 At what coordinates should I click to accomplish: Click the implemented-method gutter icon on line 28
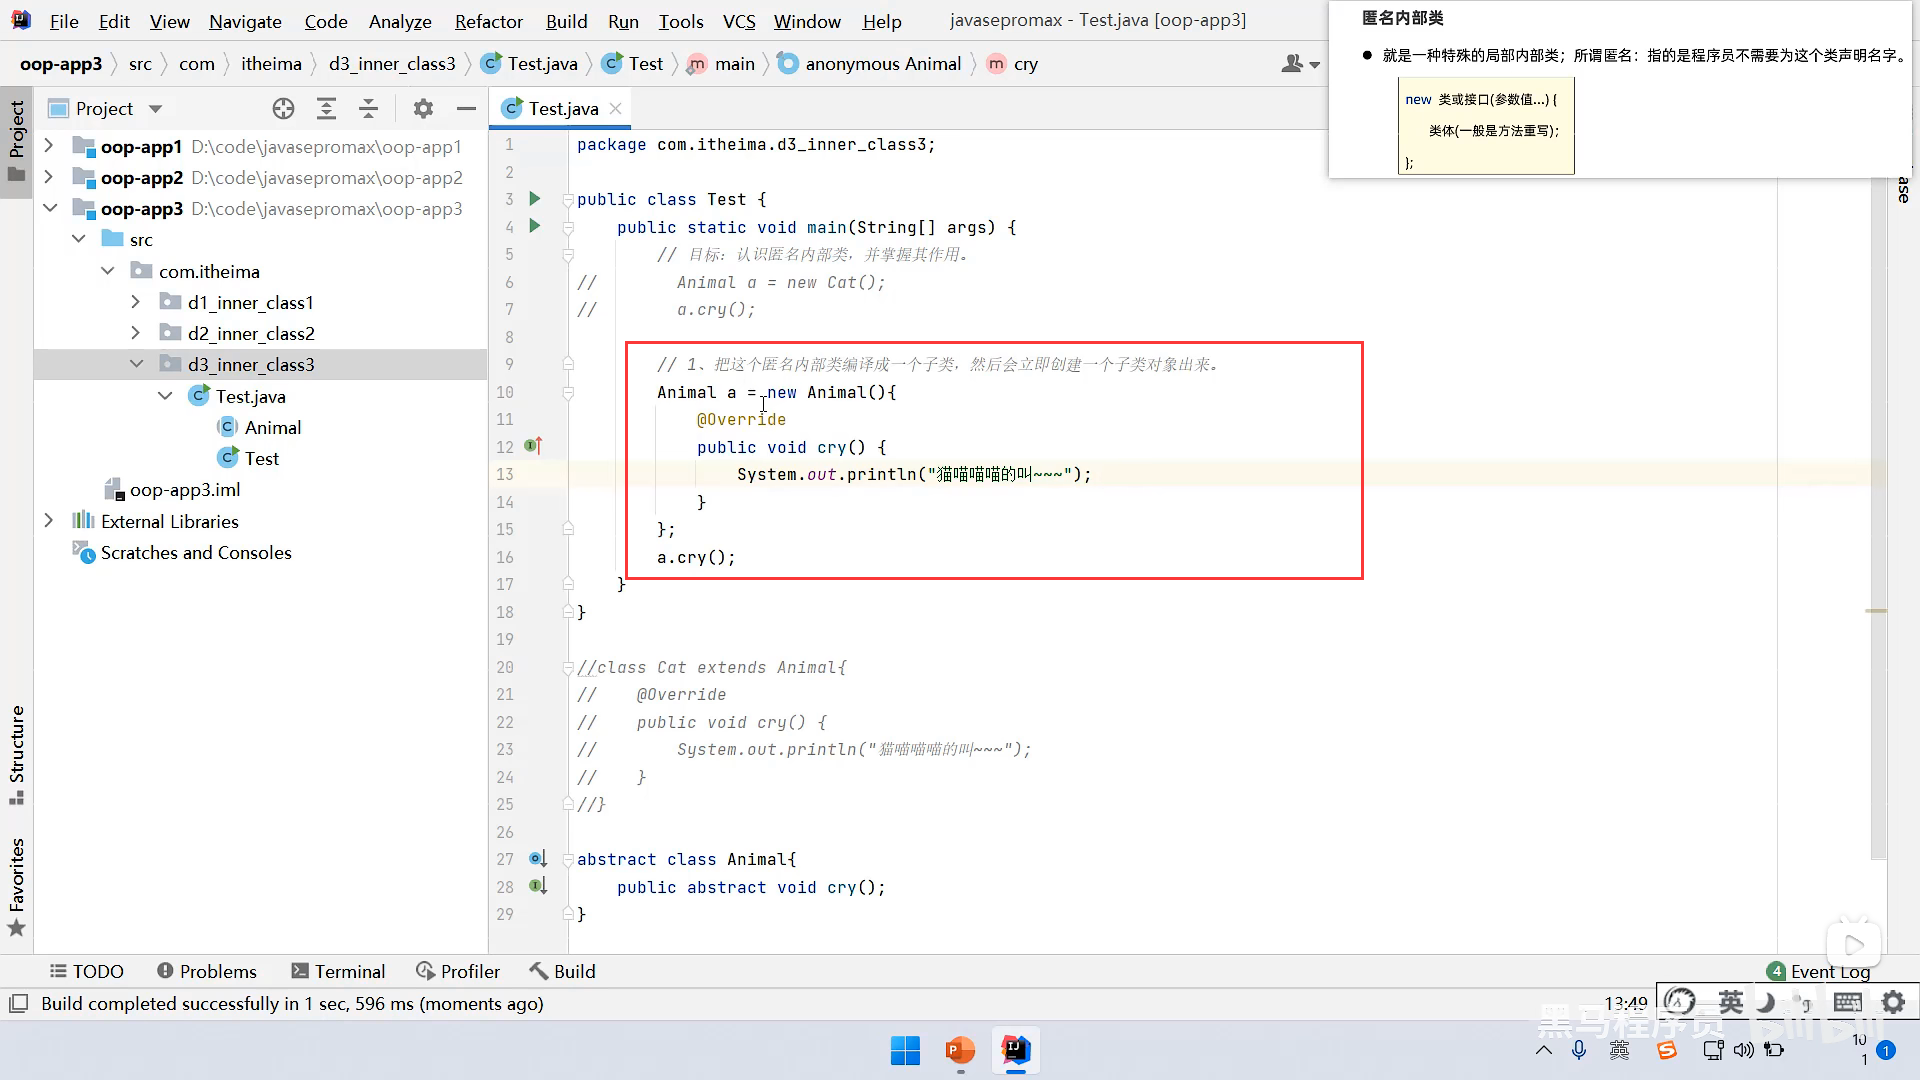pos(538,886)
